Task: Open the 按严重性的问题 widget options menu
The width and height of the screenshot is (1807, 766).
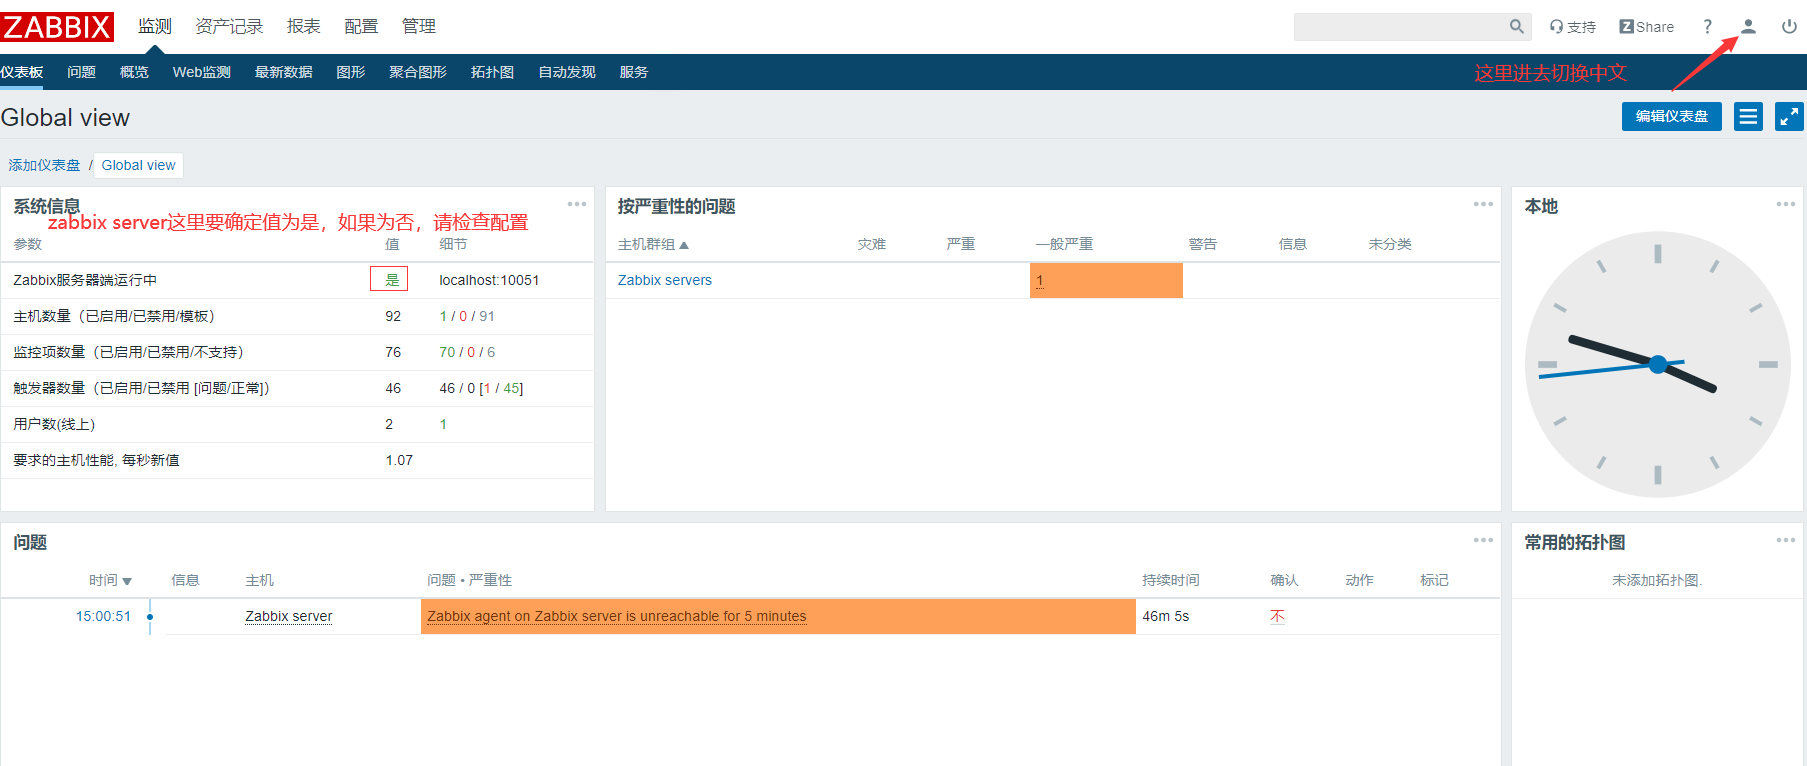Action: pos(1483,204)
